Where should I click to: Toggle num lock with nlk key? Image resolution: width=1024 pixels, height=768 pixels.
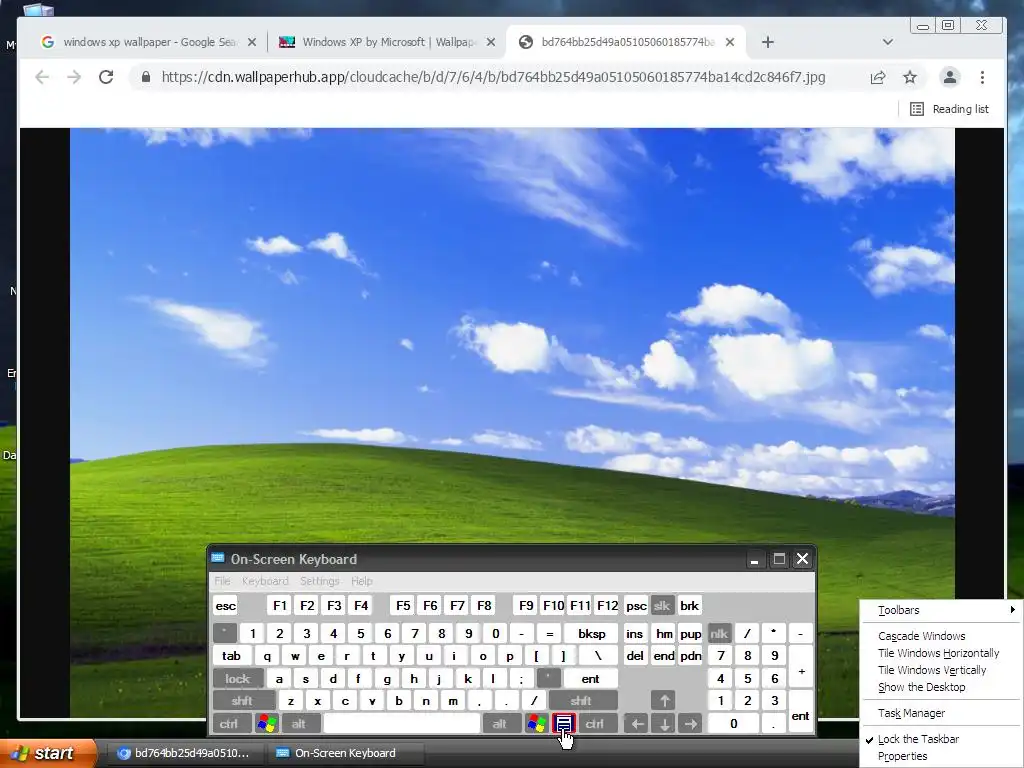click(719, 633)
